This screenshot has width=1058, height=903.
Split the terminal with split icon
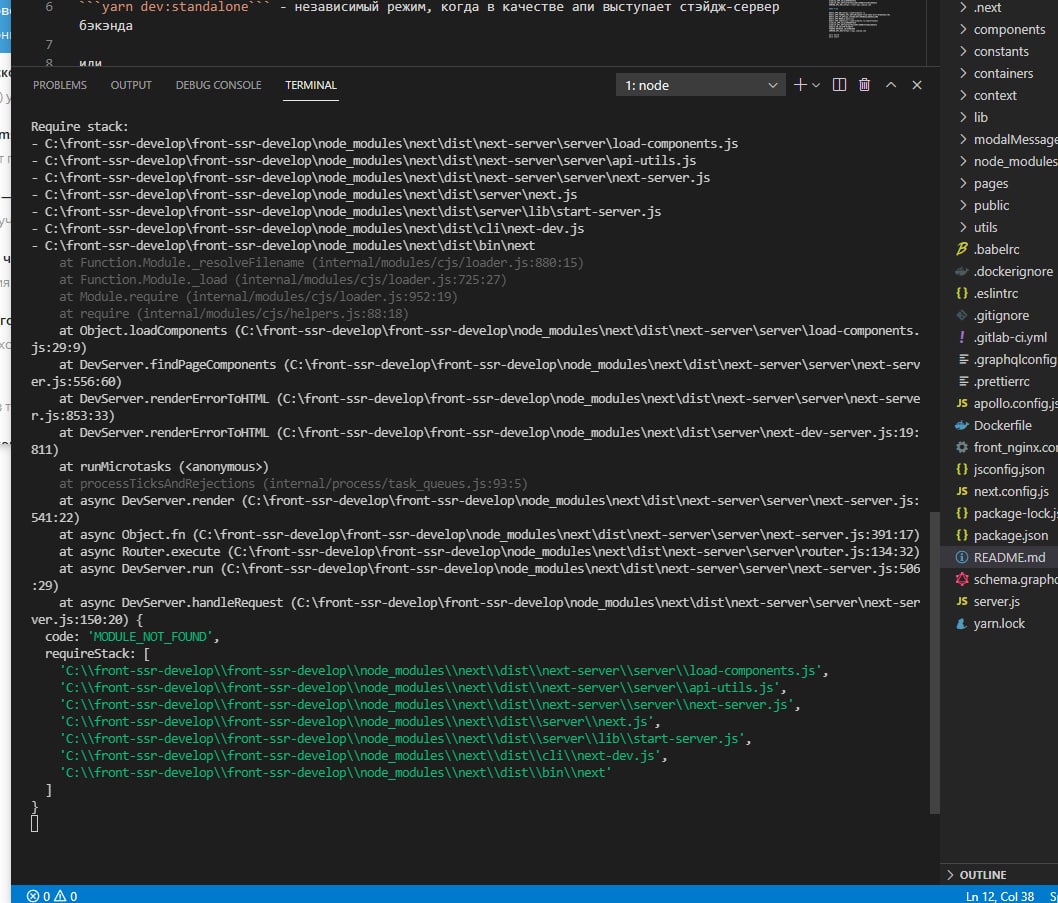[840, 86]
